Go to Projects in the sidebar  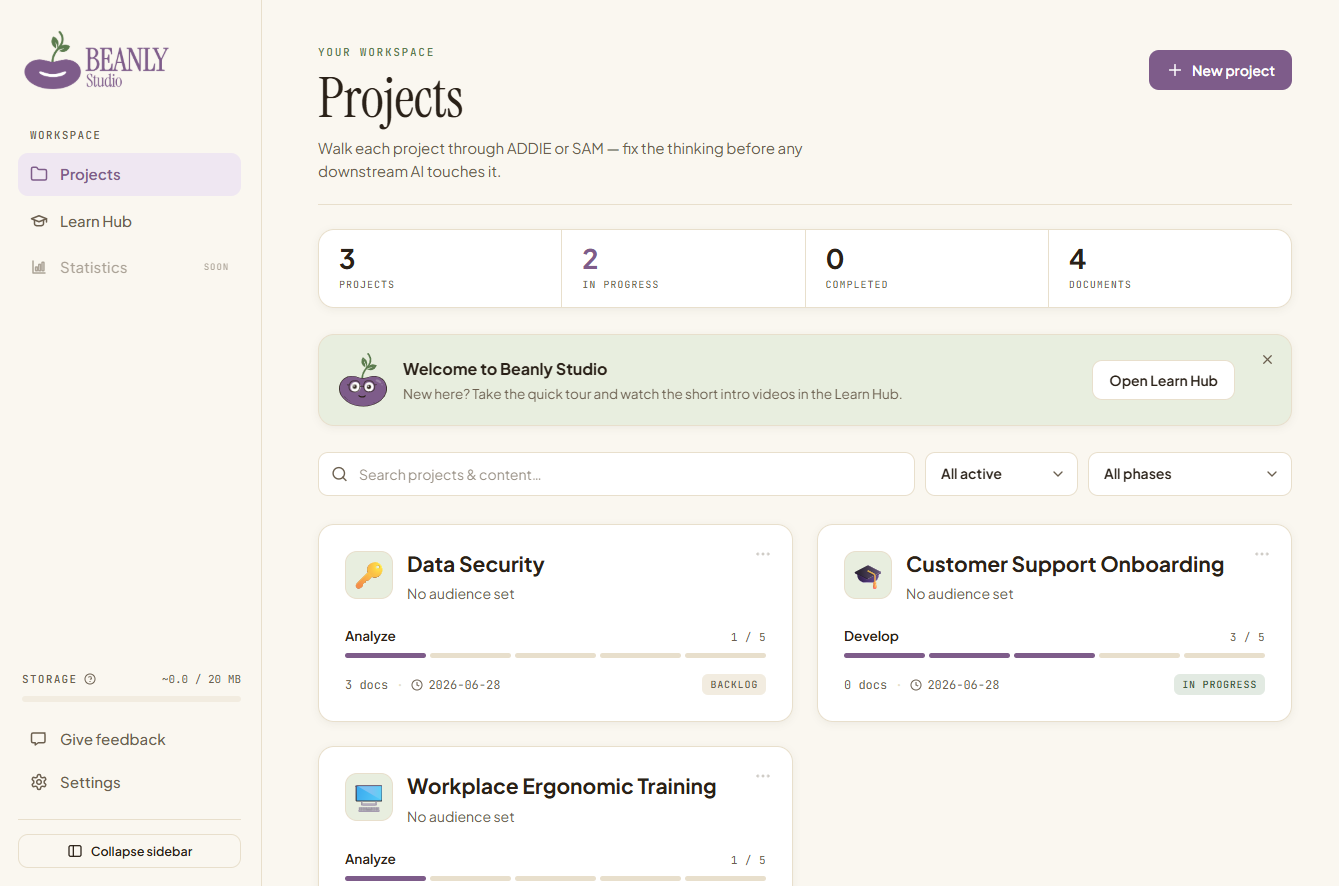pos(129,174)
